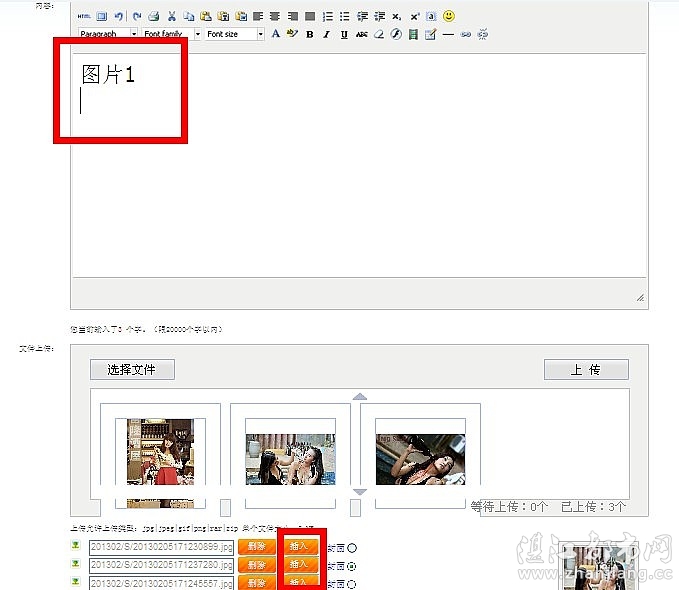Insert an emoticon with the smiley icon
This screenshot has height=590, width=679.
tap(449, 16)
